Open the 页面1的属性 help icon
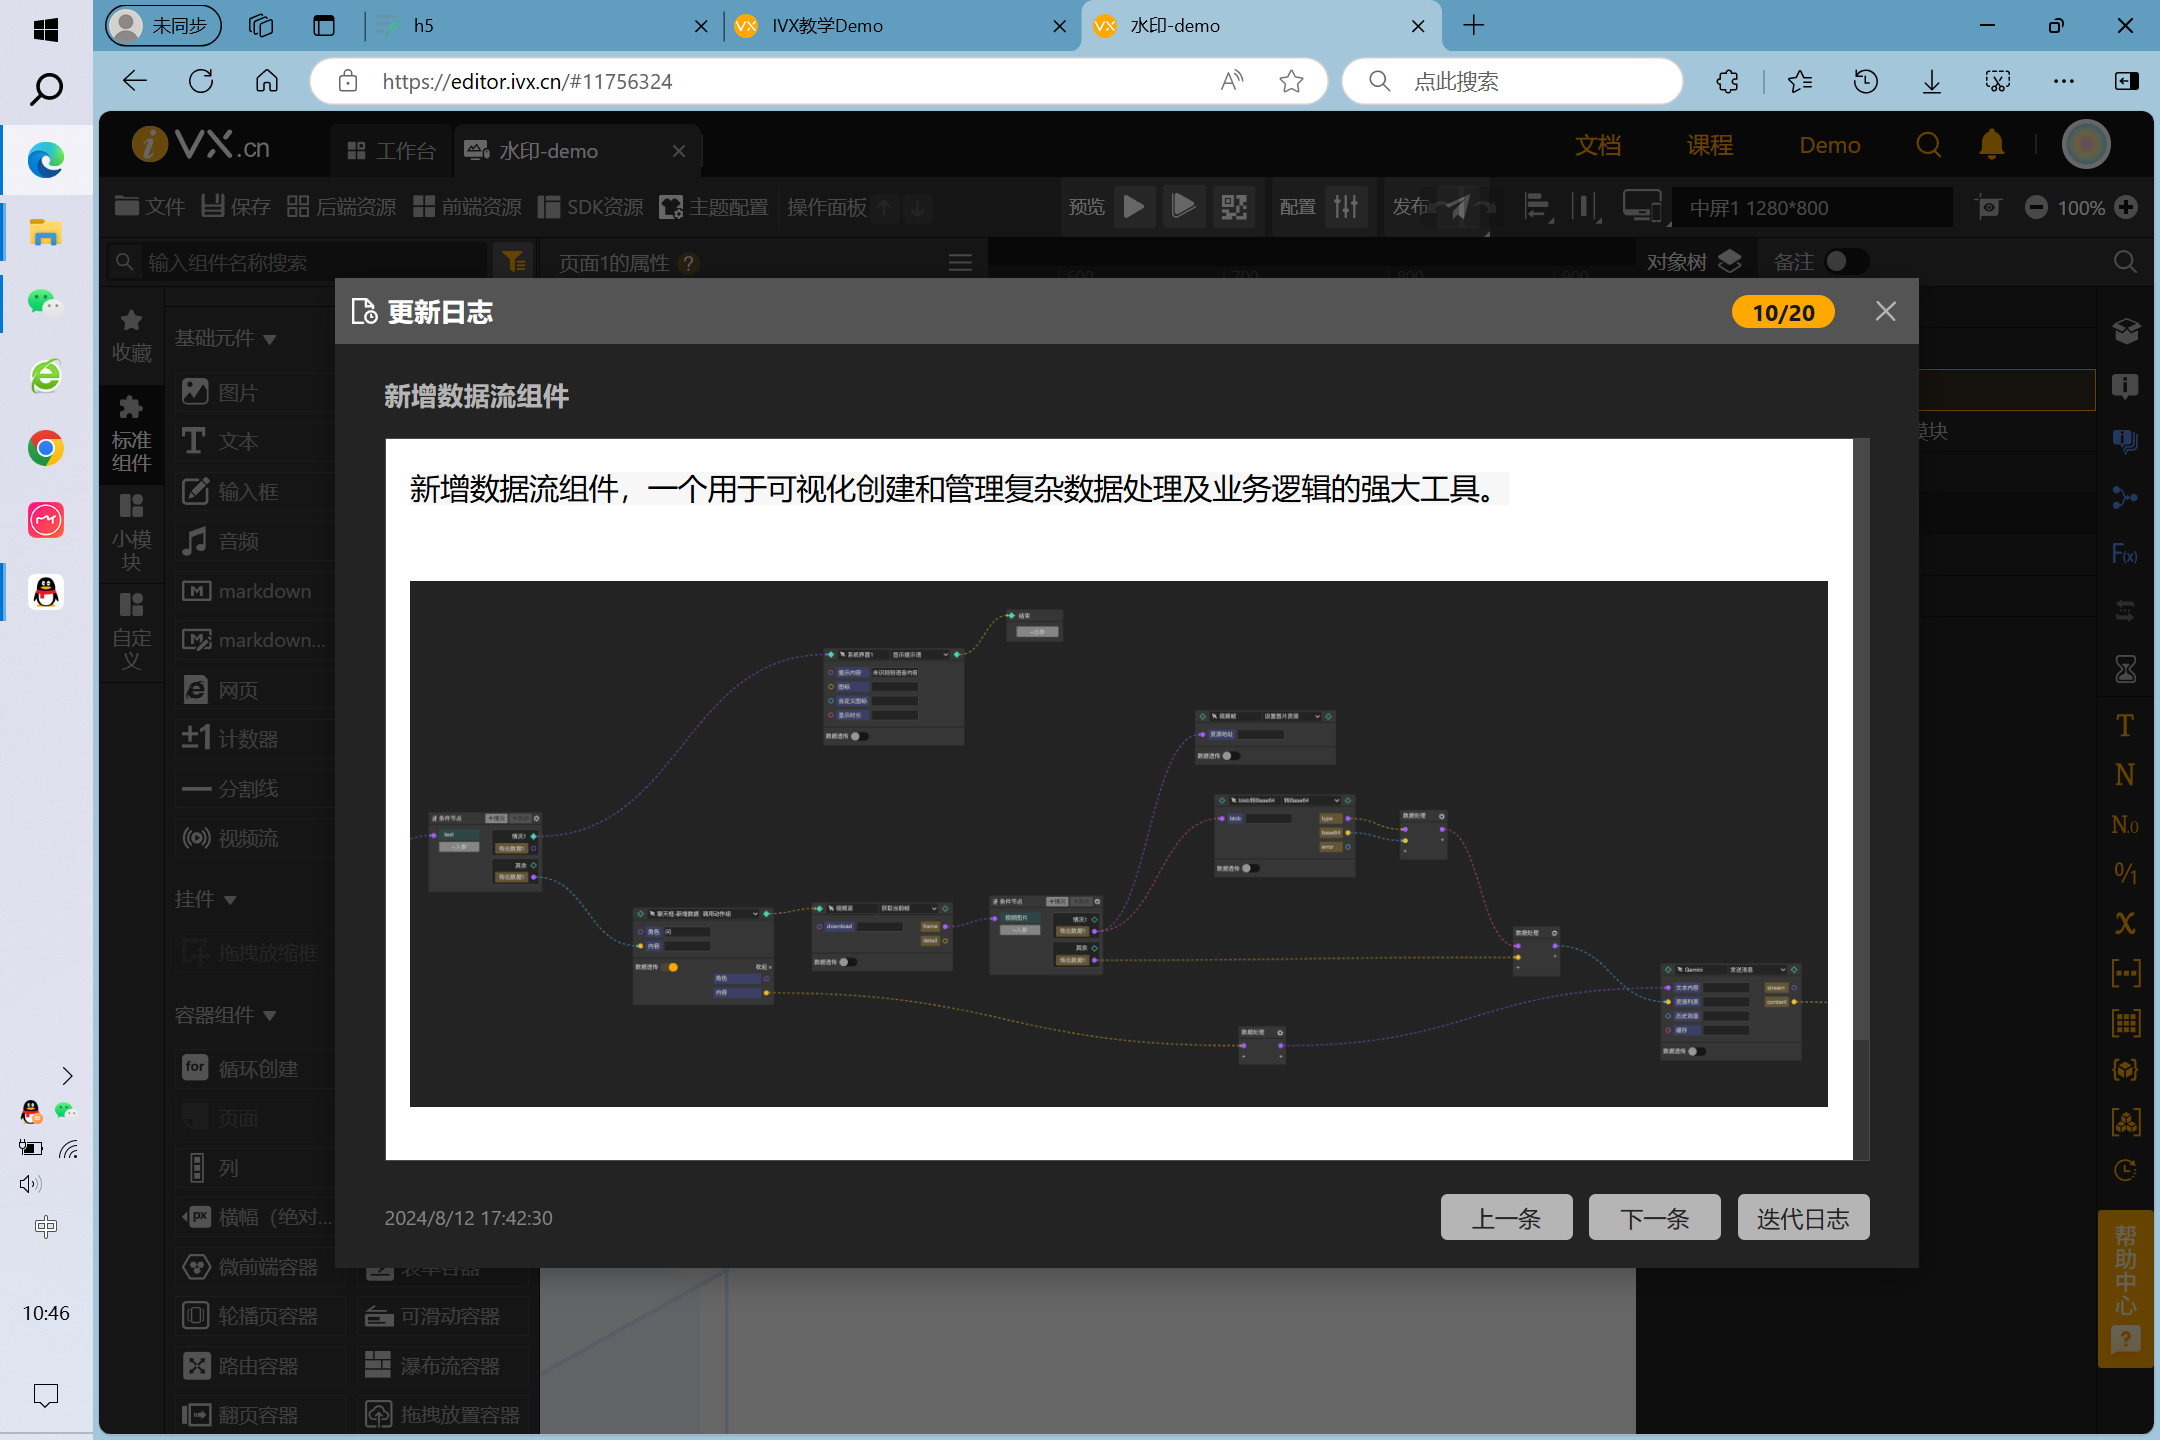 pos(687,263)
